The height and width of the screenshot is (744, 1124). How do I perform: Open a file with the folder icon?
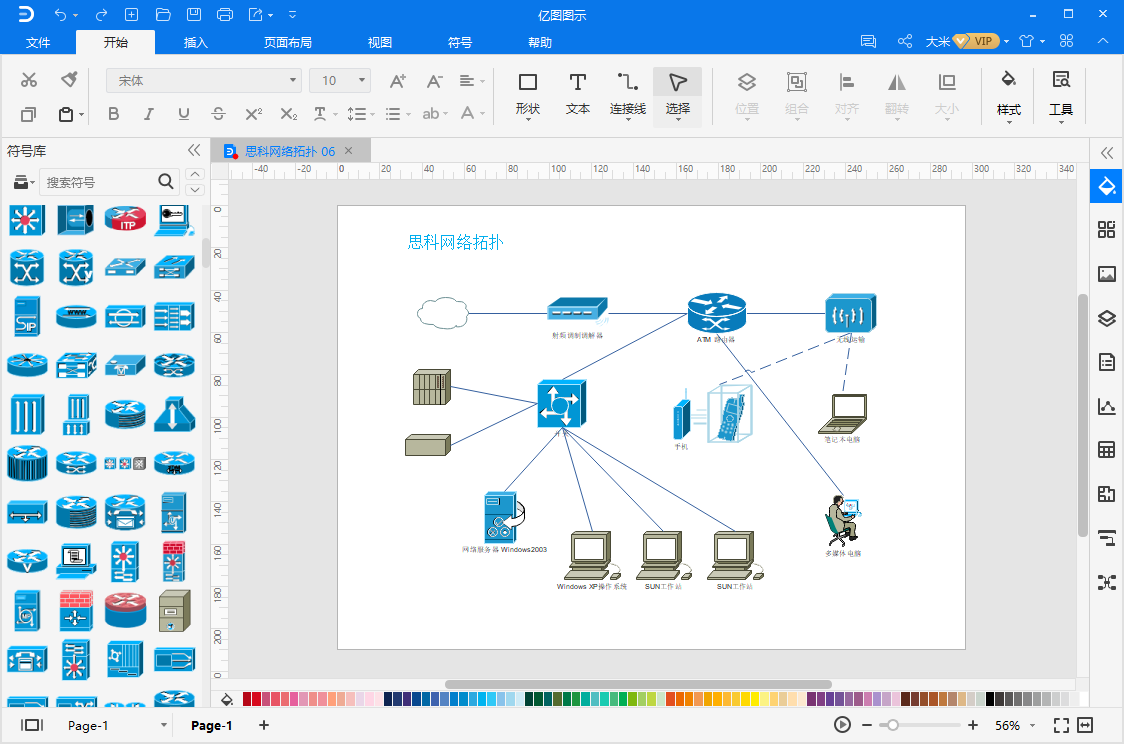(163, 14)
